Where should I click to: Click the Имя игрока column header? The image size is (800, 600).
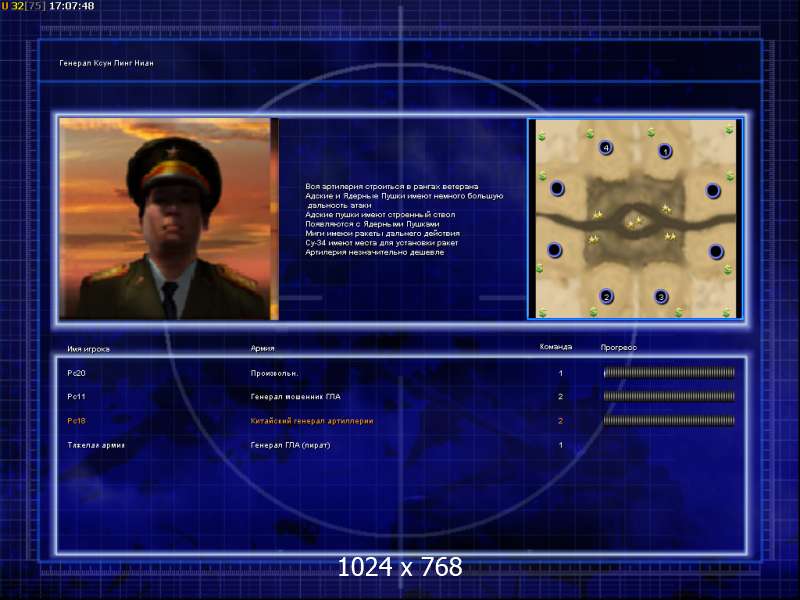click(x=89, y=349)
